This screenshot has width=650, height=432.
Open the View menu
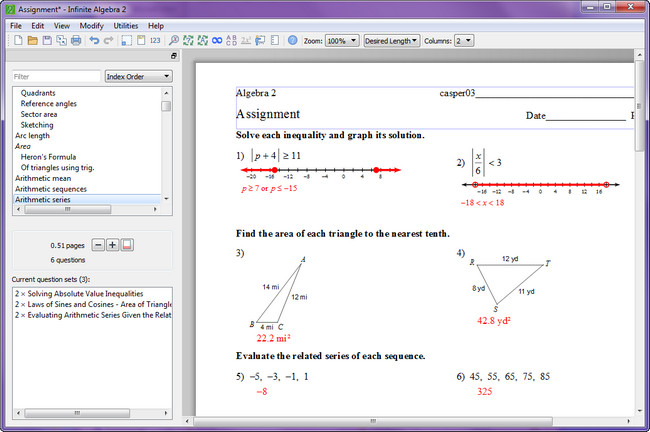[62, 26]
